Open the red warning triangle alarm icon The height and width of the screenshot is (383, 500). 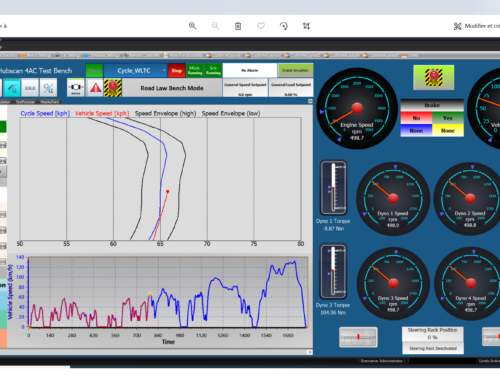(95, 88)
